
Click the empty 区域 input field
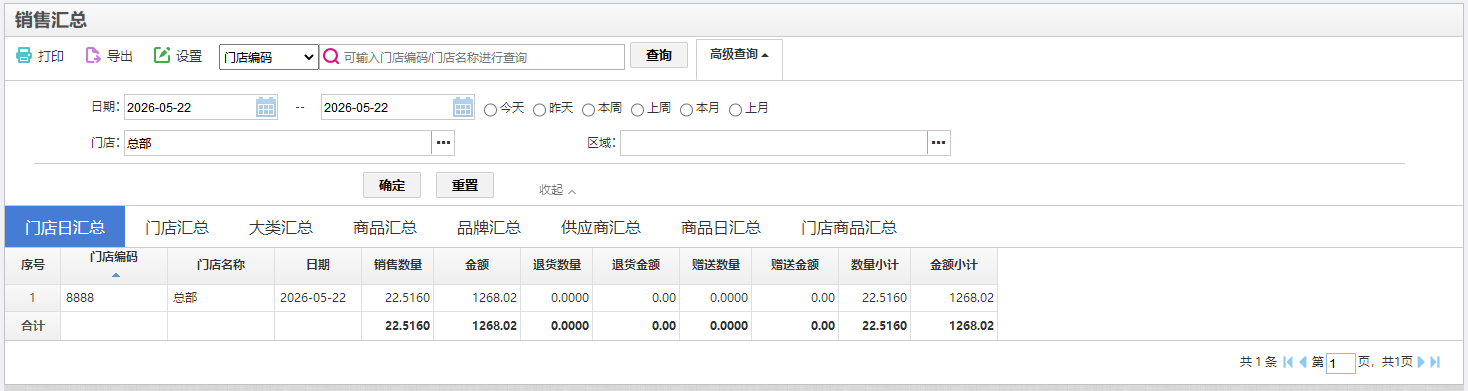(774, 143)
